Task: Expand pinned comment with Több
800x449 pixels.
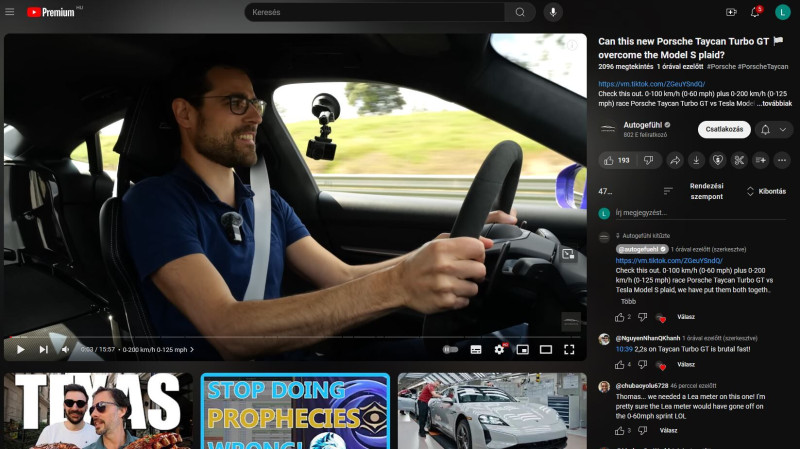Action: coord(628,302)
